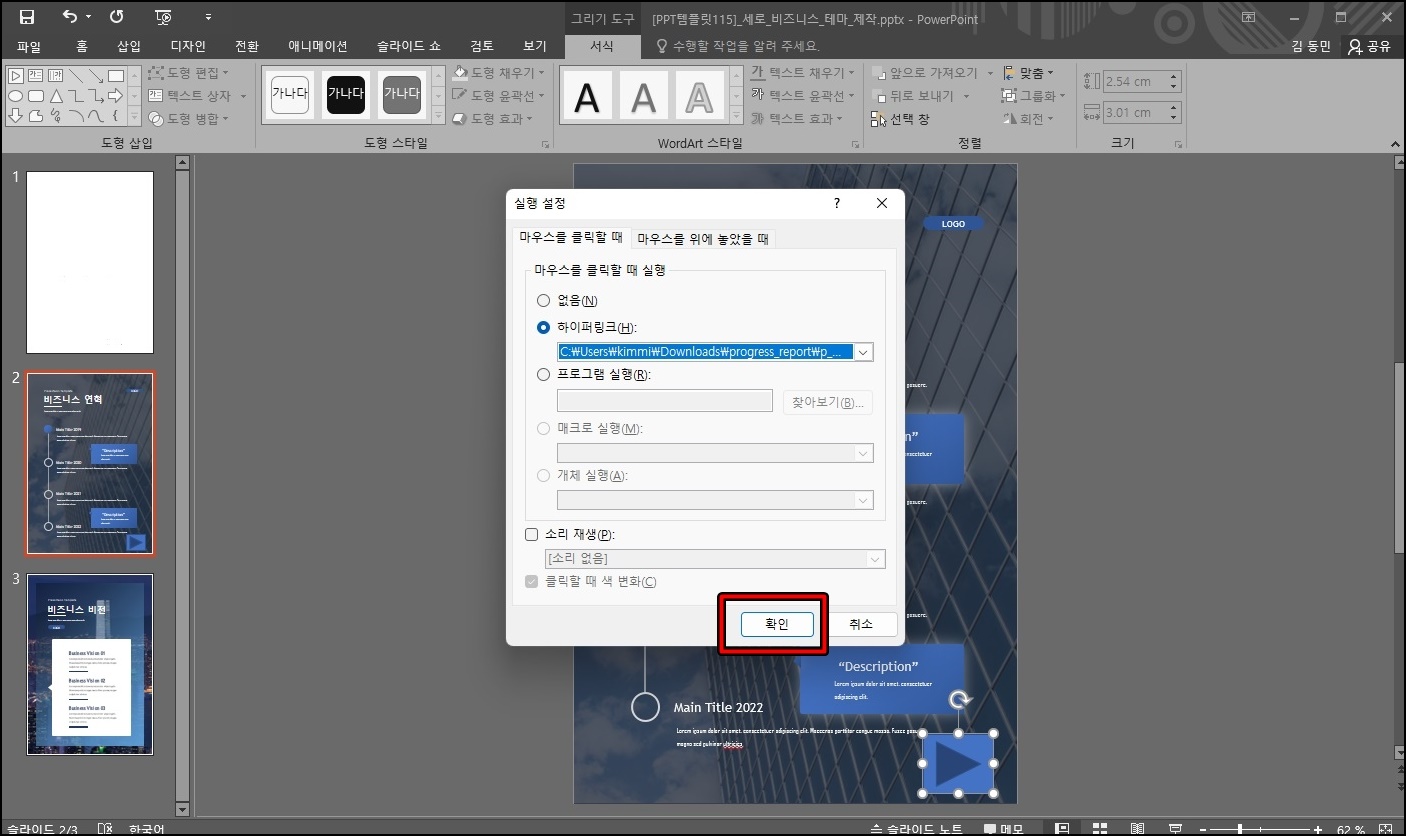Image resolution: width=1406 pixels, height=836 pixels.
Task: Apply the white outlined shape style
Action: (x=290, y=93)
